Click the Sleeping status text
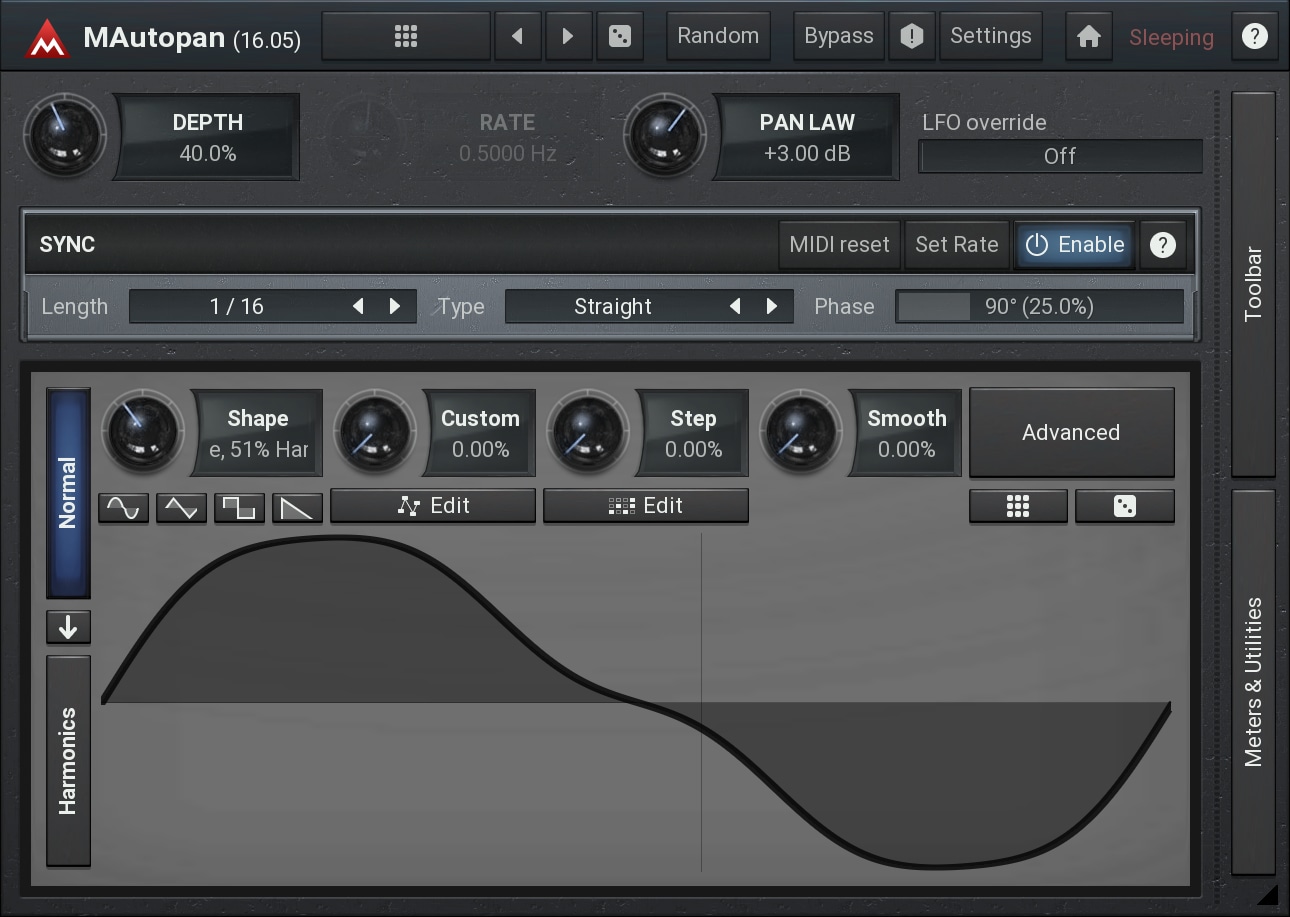Viewport: 1290px width, 917px height. pyautogui.click(x=1171, y=38)
